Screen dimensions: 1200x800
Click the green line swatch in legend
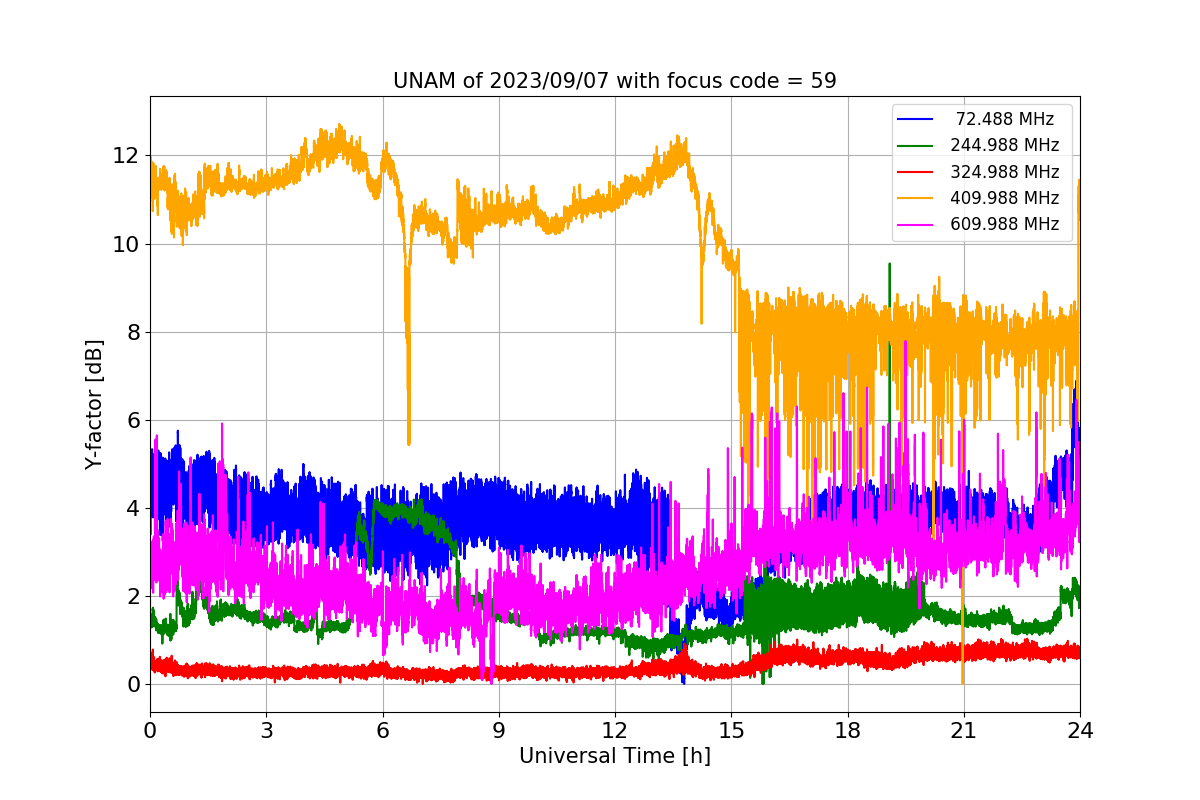pyautogui.click(x=915, y=145)
